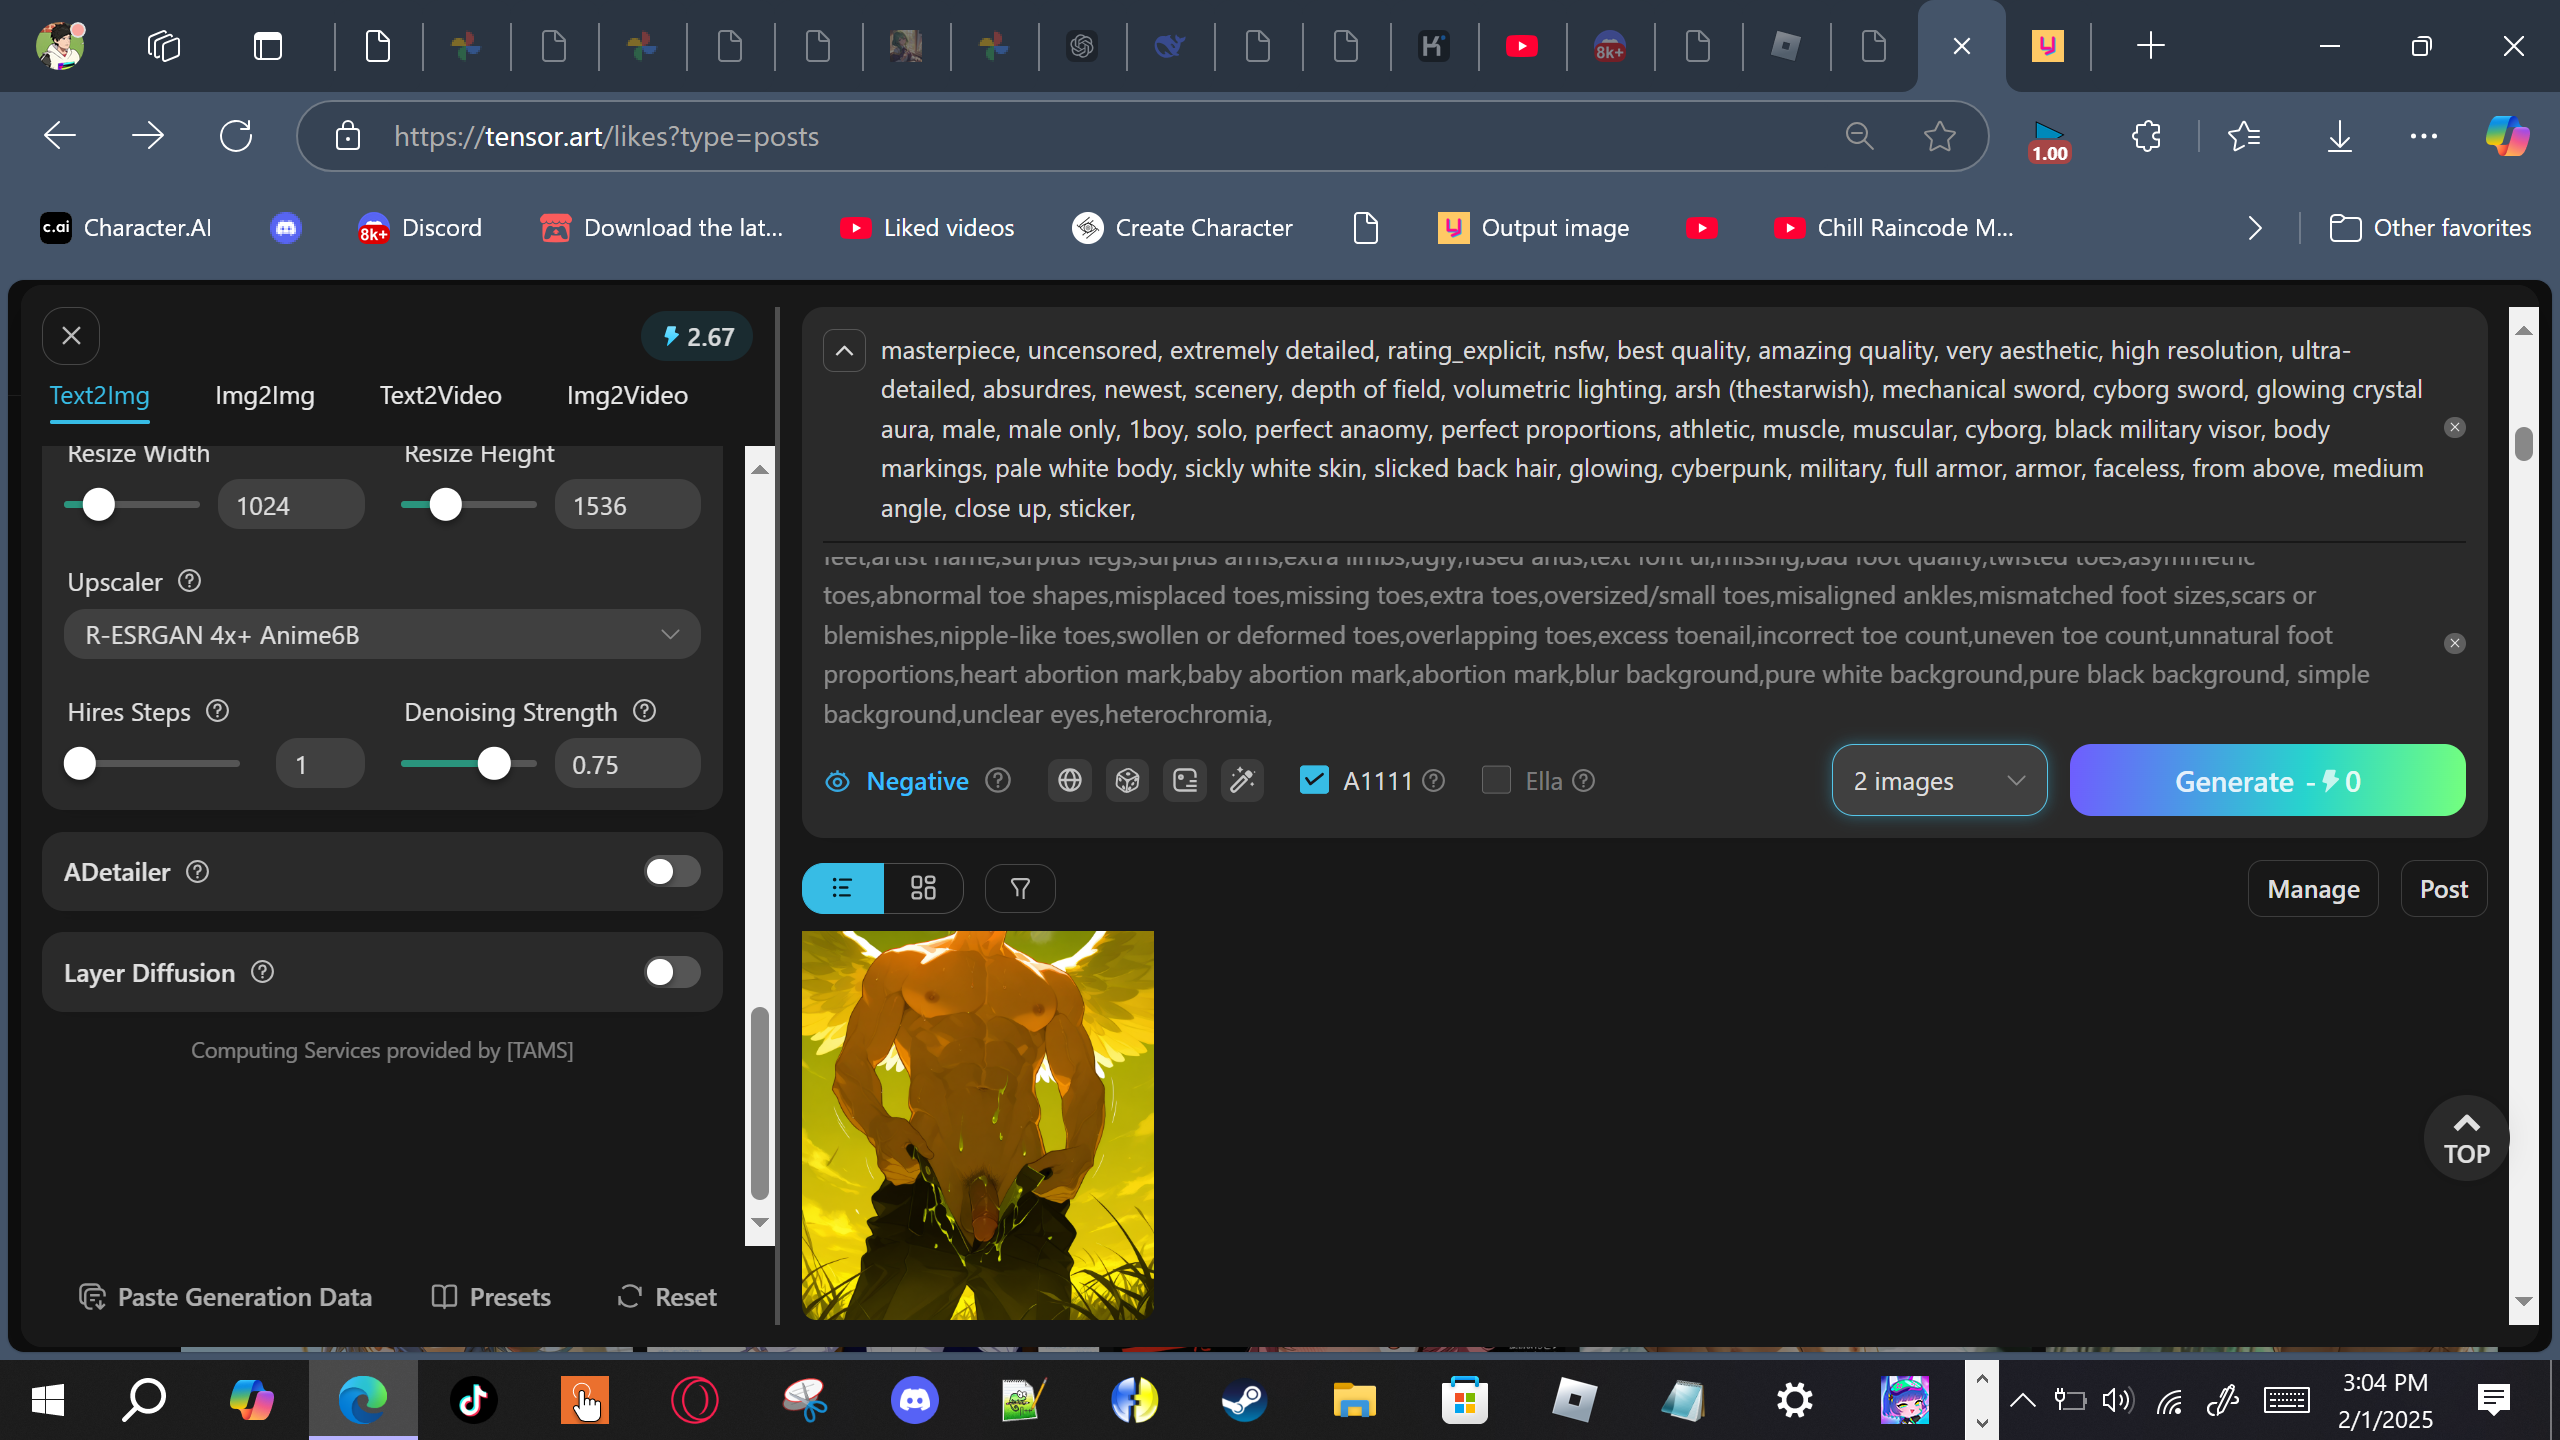Uncheck the A1111 checkbox

tap(1314, 780)
